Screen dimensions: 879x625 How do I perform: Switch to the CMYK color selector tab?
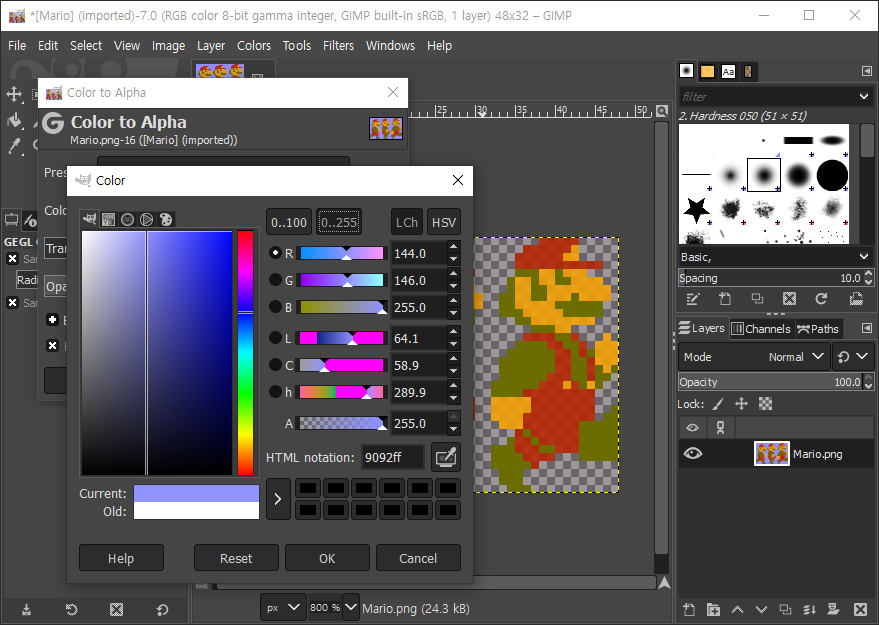(109, 219)
